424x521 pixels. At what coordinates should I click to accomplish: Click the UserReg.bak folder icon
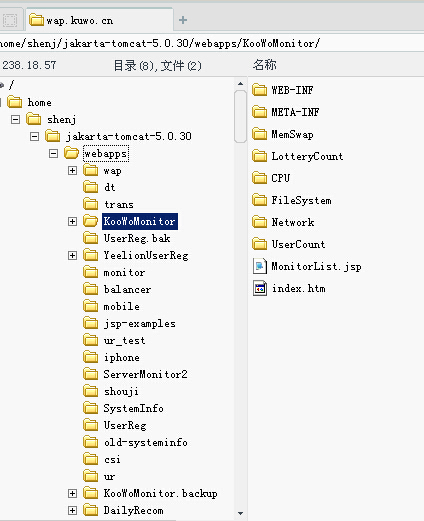91,238
